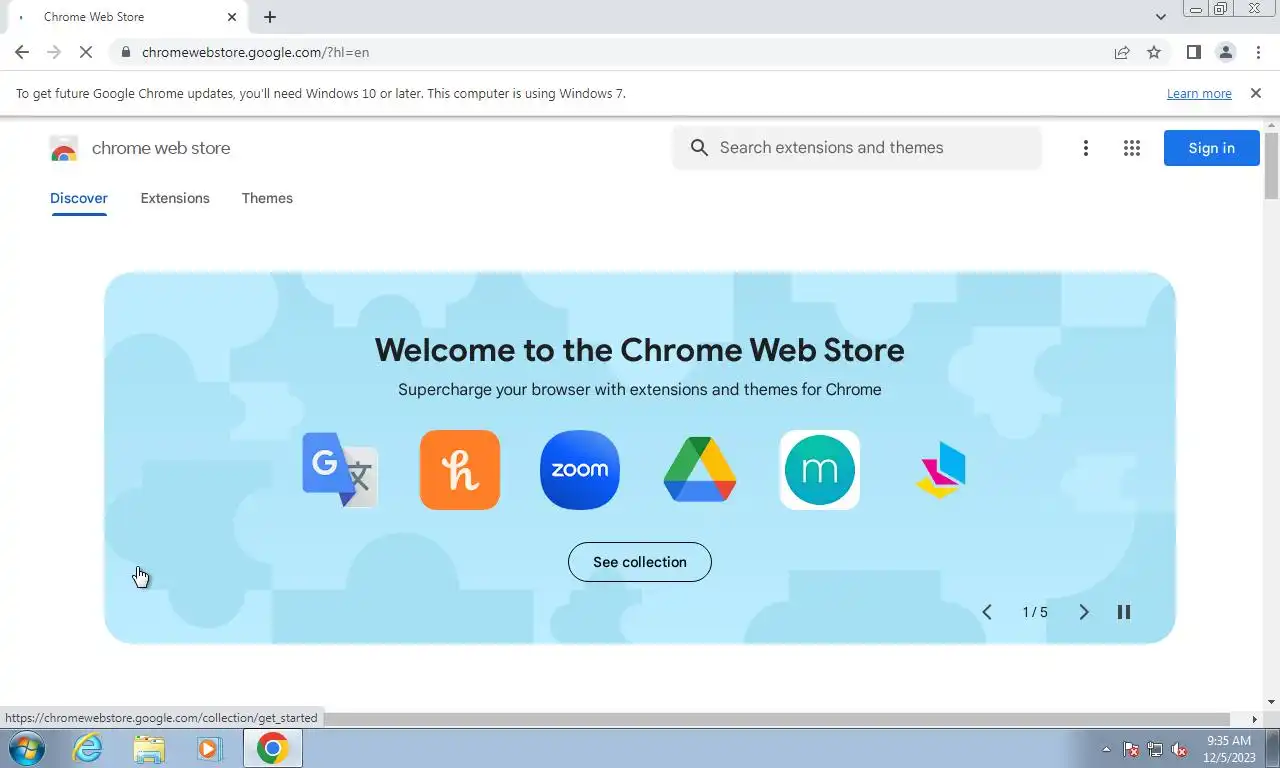Screen dimensions: 1280x768
Task: Open the Action Center flag icon
Action: pyautogui.click(x=1131, y=749)
